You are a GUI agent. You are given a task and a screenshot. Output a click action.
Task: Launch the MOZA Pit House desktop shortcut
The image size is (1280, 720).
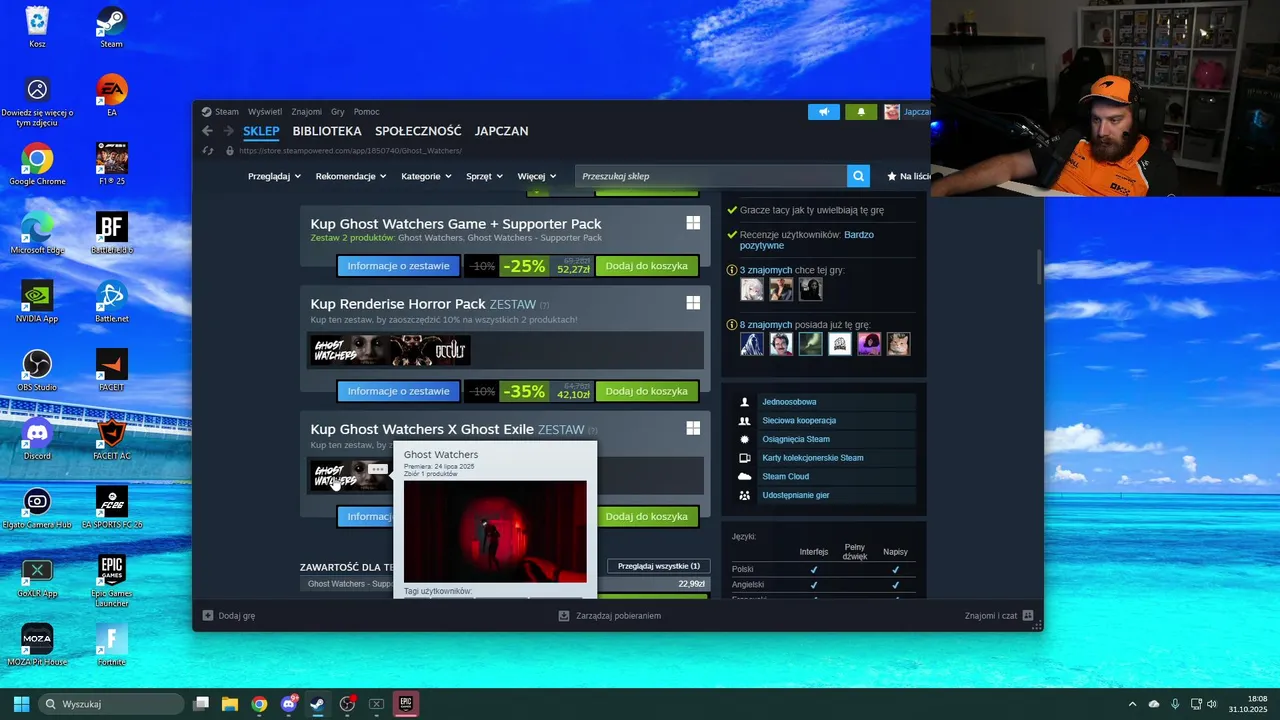37,644
